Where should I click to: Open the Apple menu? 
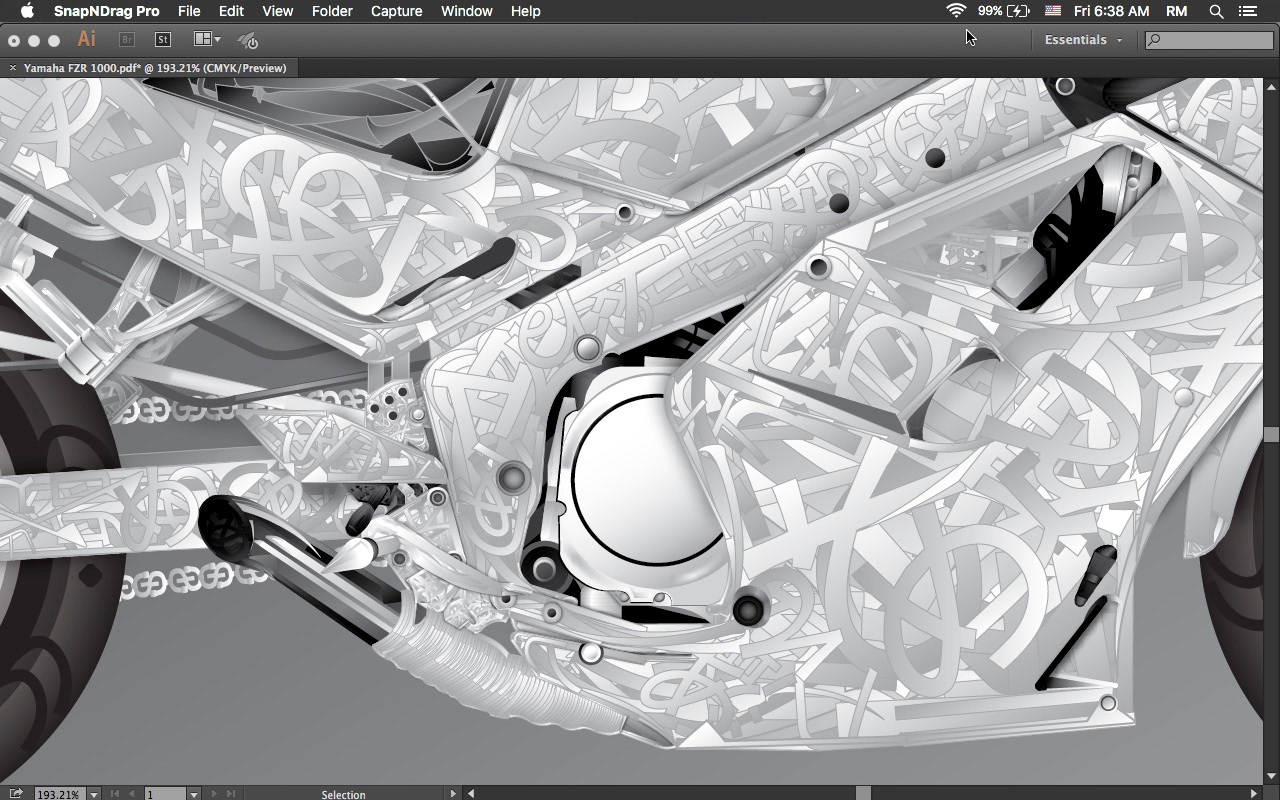27,11
